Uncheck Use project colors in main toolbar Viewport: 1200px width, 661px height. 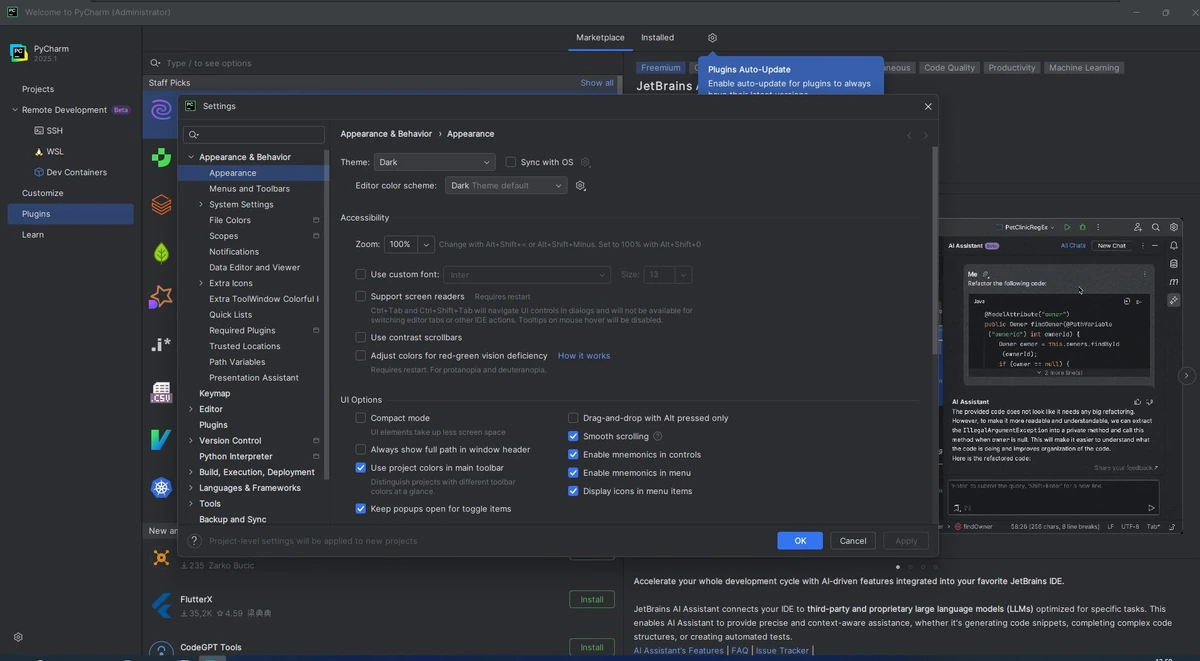[x=361, y=467]
